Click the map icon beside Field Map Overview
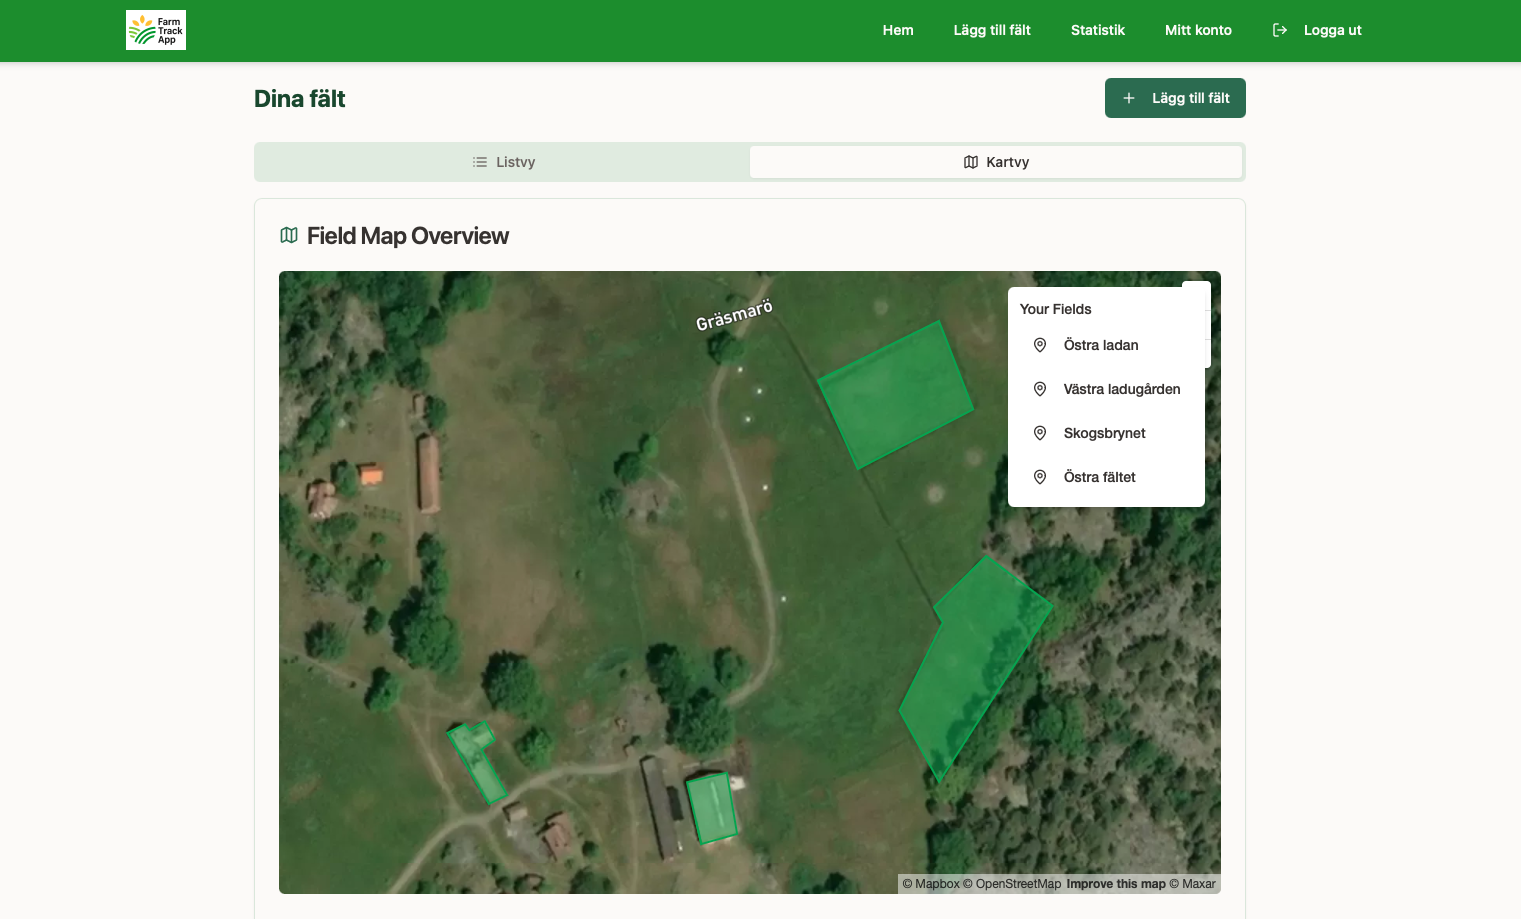This screenshot has width=1521, height=919. pos(289,235)
